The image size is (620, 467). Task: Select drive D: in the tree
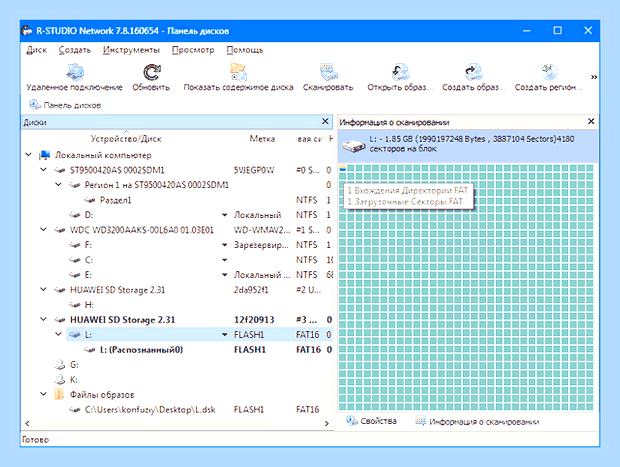pyautogui.click(x=89, y=215)
